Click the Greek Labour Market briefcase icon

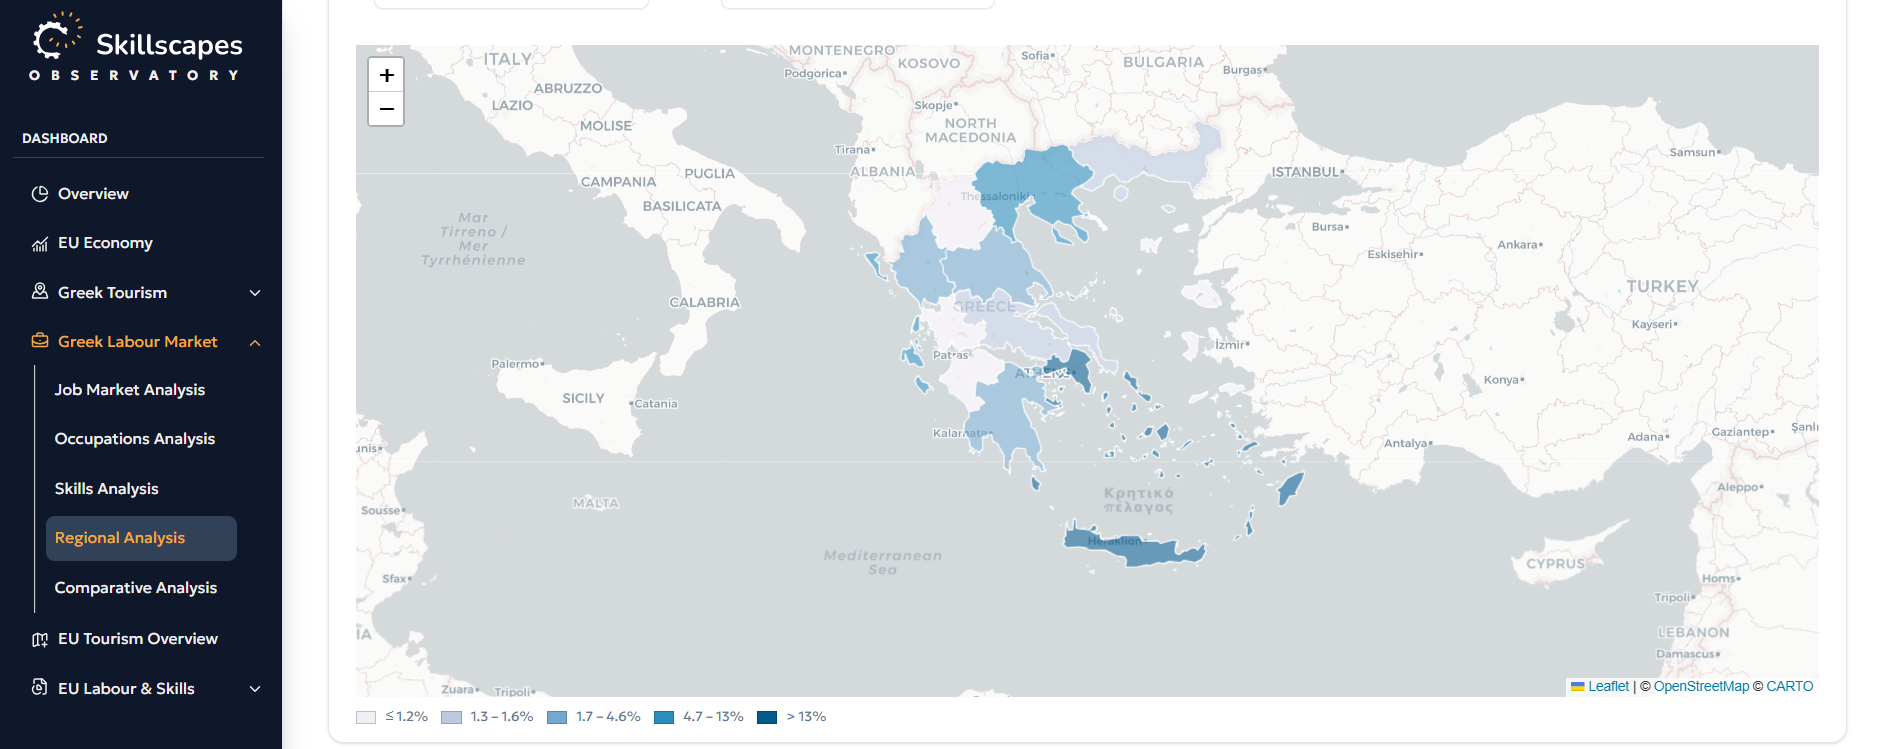pyautogui.click(x=40, y=341)
